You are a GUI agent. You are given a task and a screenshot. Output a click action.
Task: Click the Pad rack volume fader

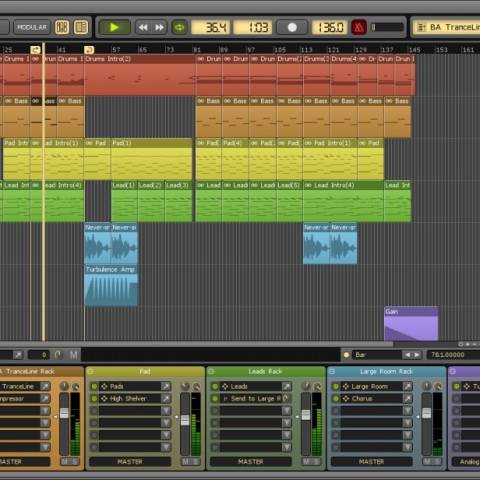point(185,420)
